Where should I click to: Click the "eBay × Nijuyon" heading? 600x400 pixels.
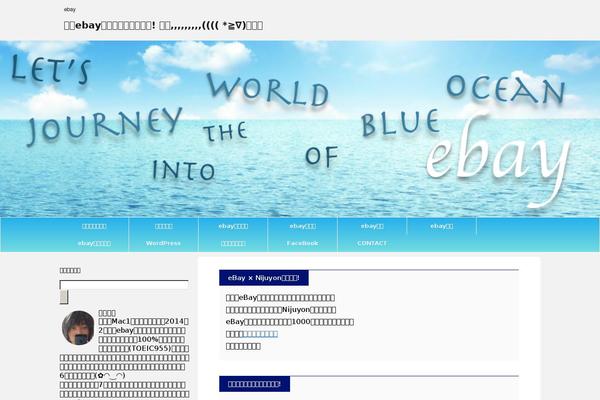[264, 278]
